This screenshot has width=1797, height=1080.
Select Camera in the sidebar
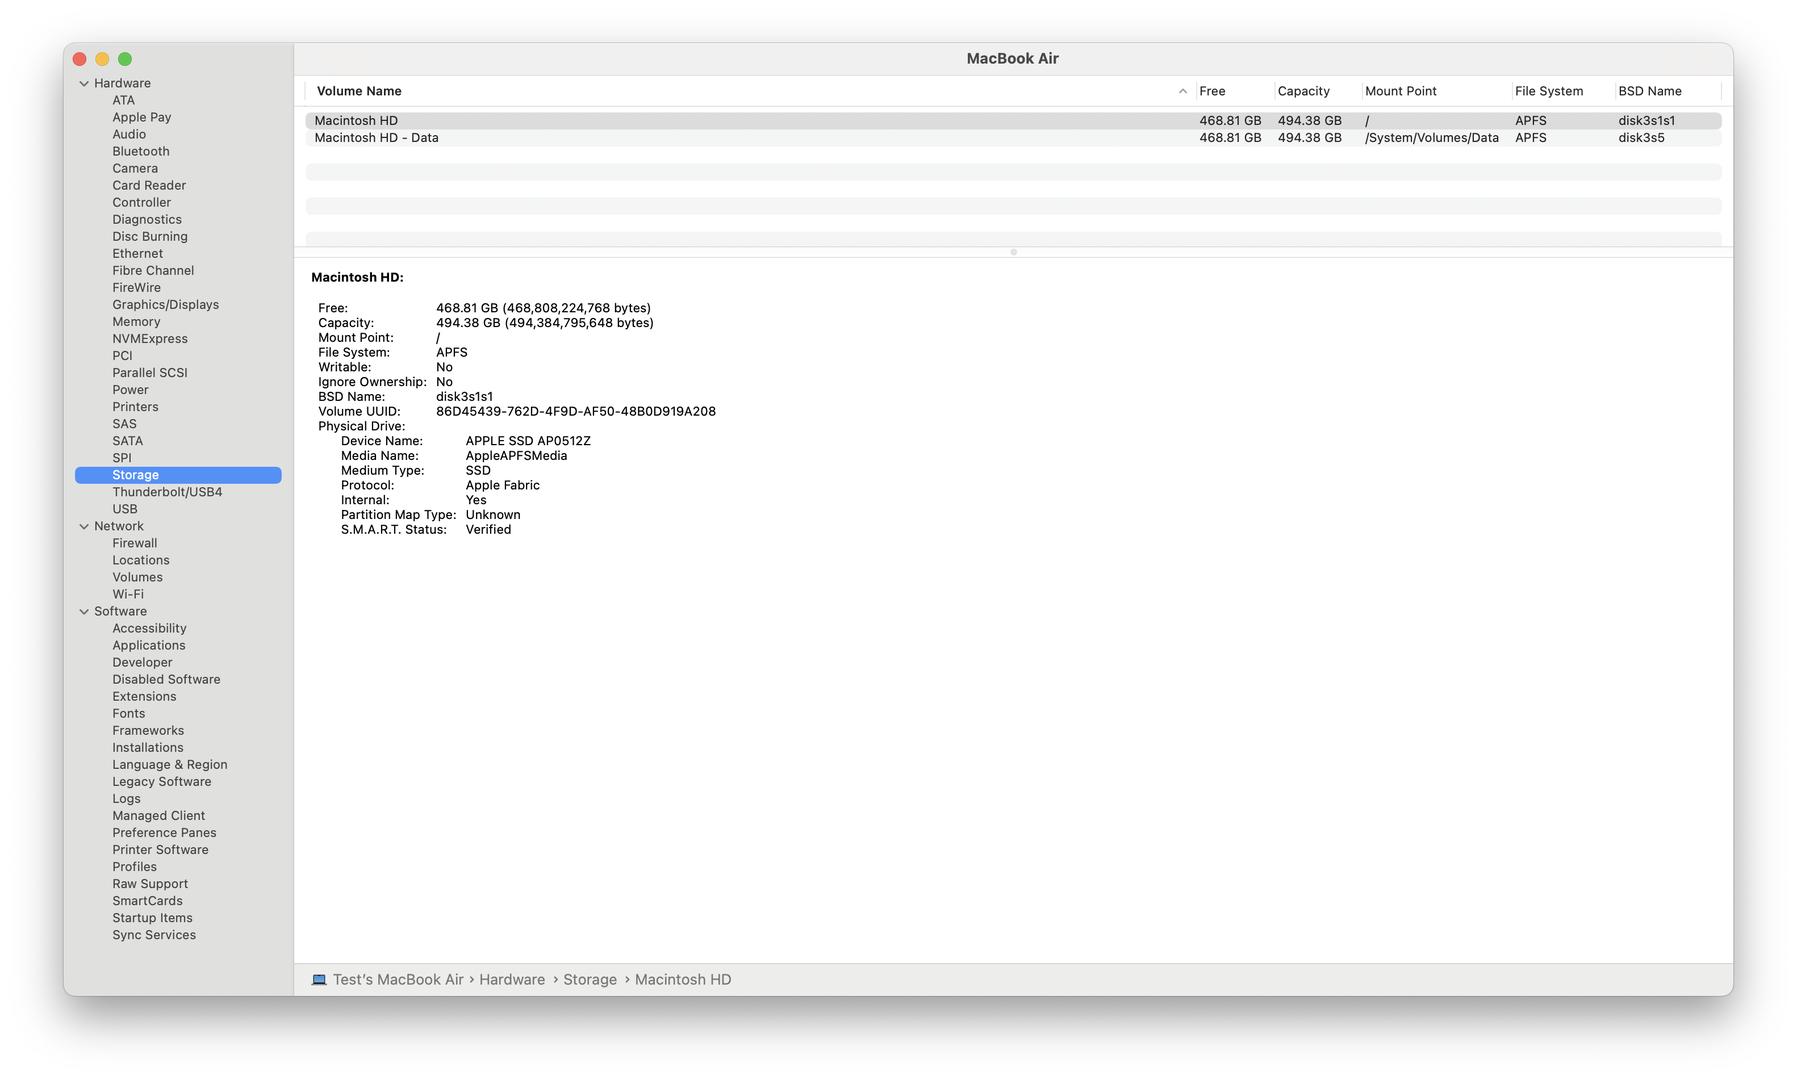click(x=135, y=169)
